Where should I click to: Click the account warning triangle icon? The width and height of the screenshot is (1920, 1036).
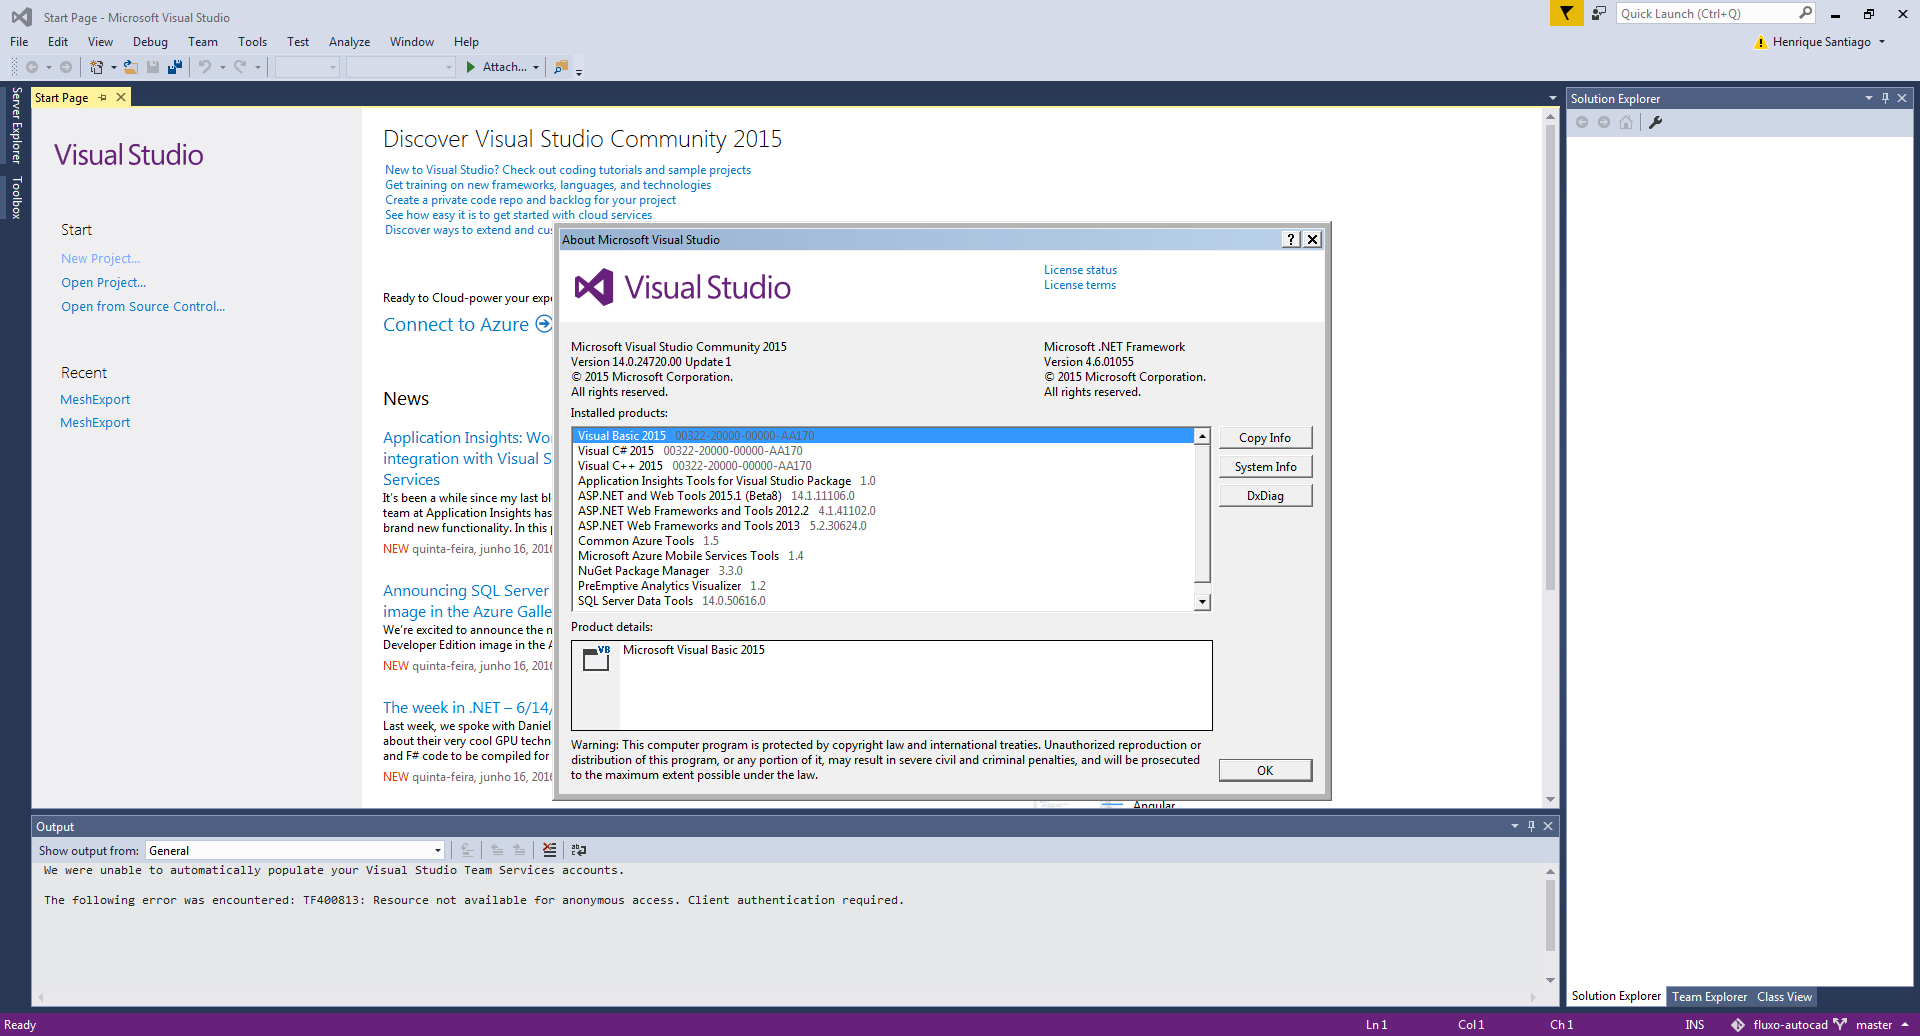click(1760, 42)
